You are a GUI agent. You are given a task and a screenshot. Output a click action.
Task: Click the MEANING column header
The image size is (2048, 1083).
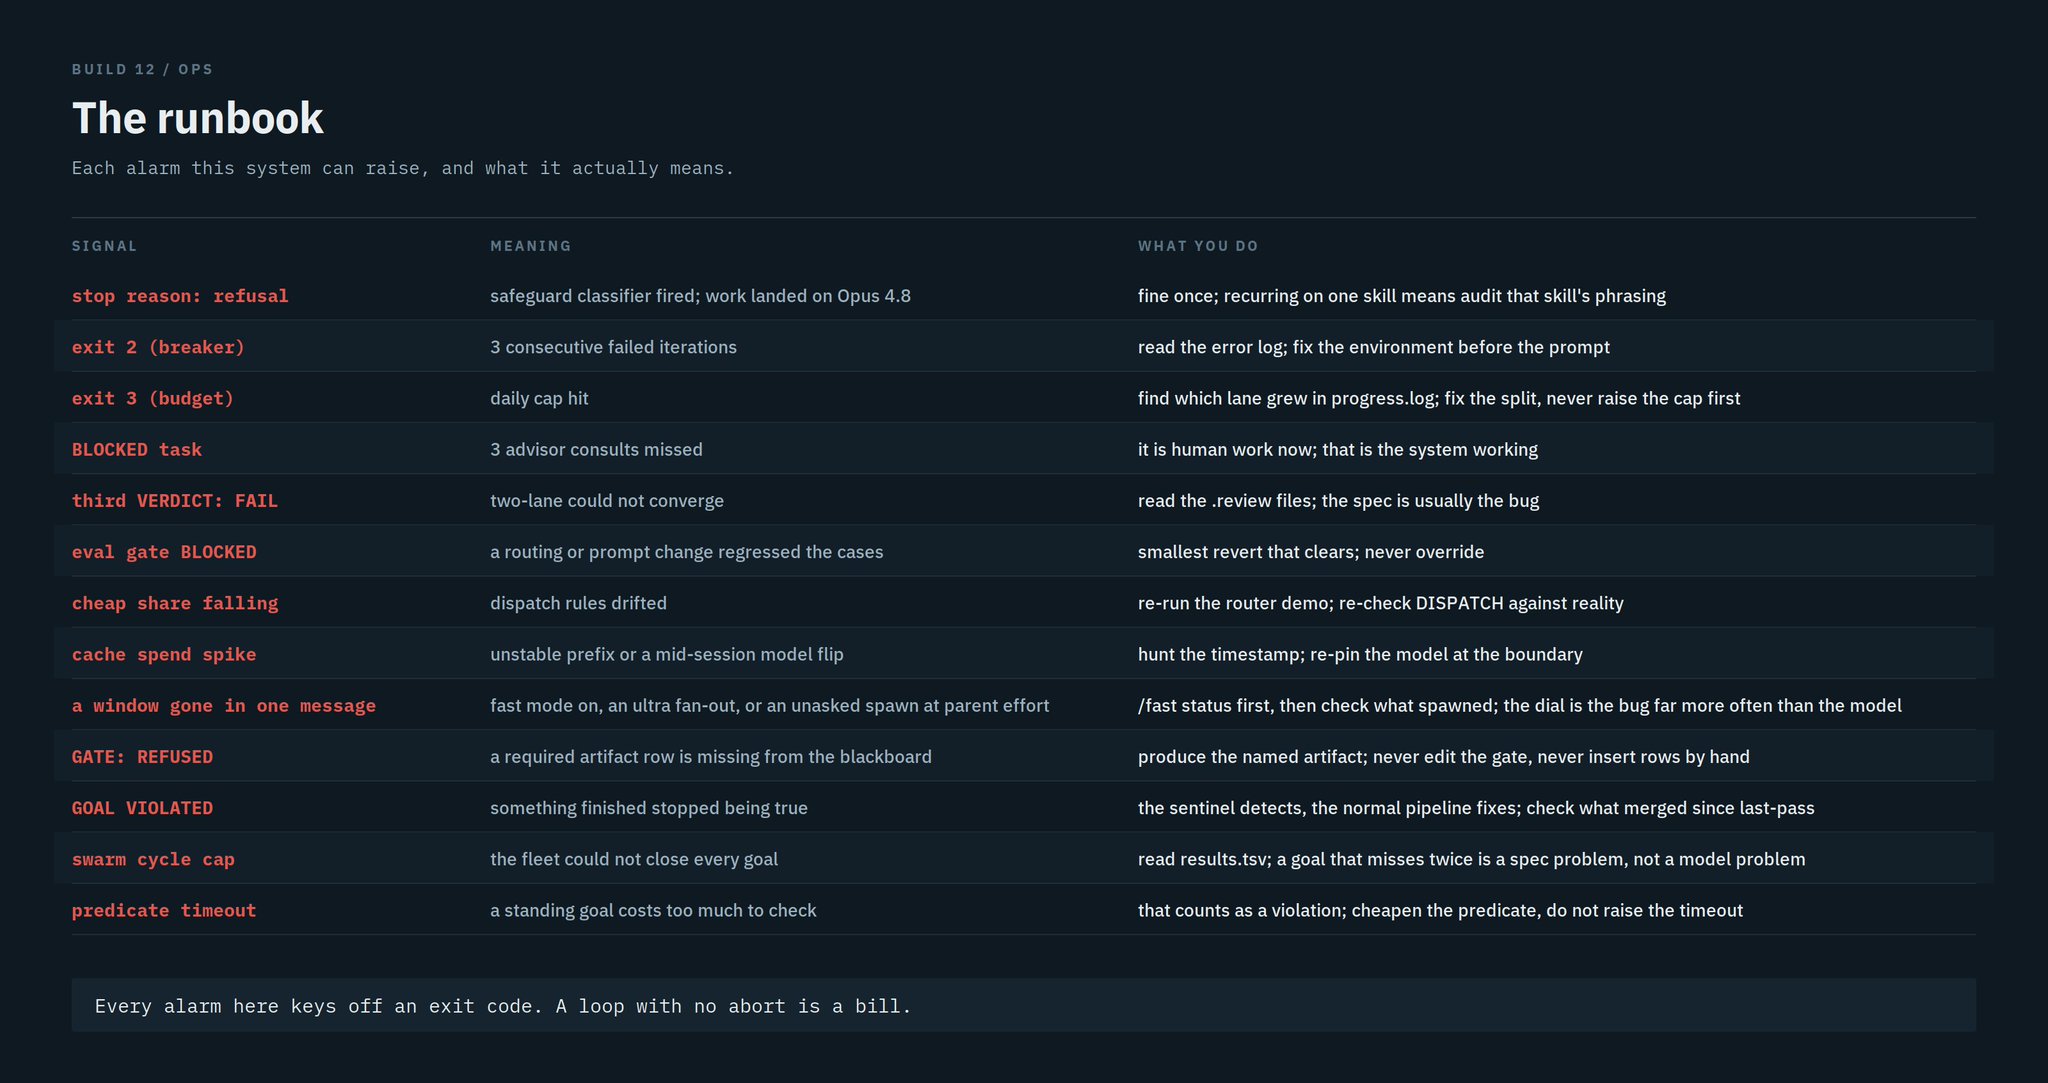click(531, 246)
